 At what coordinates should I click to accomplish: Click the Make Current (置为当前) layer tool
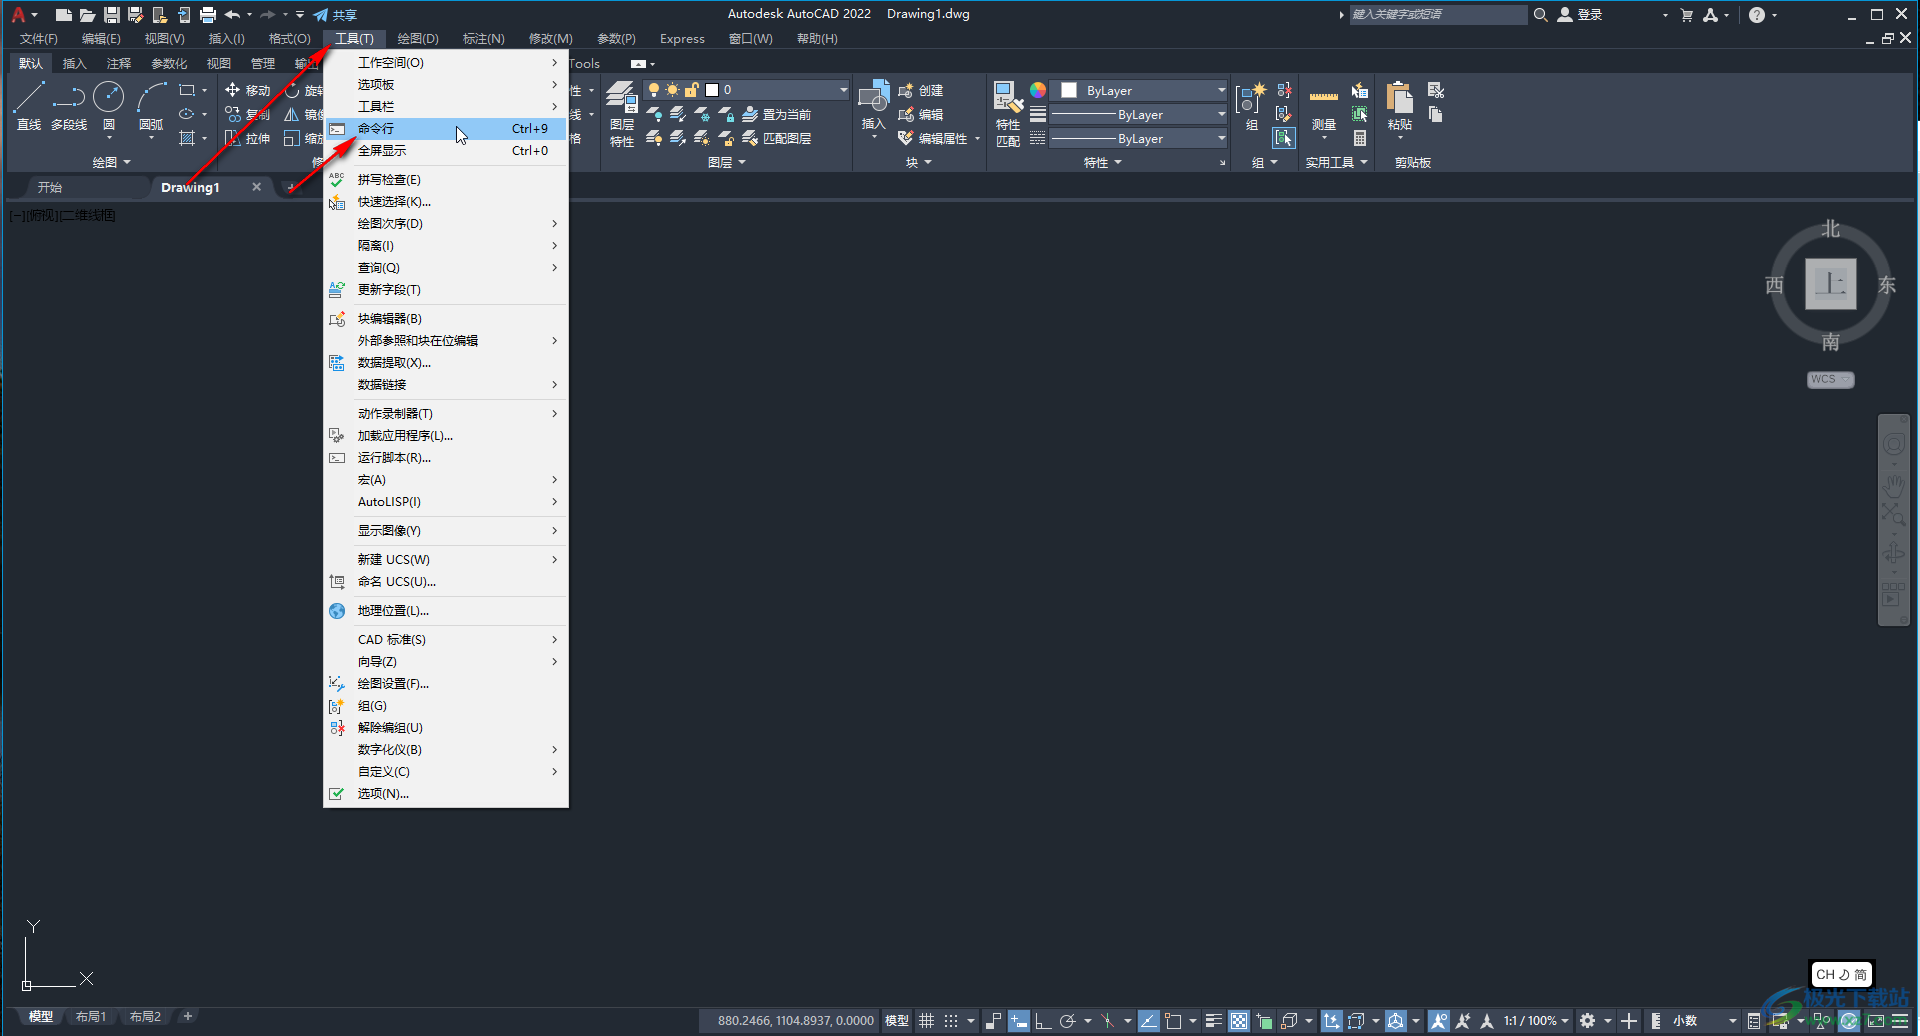[776, 114]
